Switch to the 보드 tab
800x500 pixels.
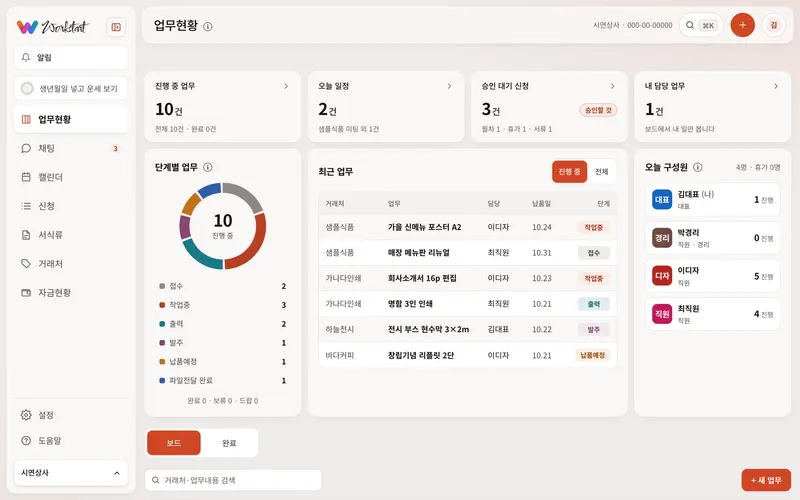tap(173, 443)
